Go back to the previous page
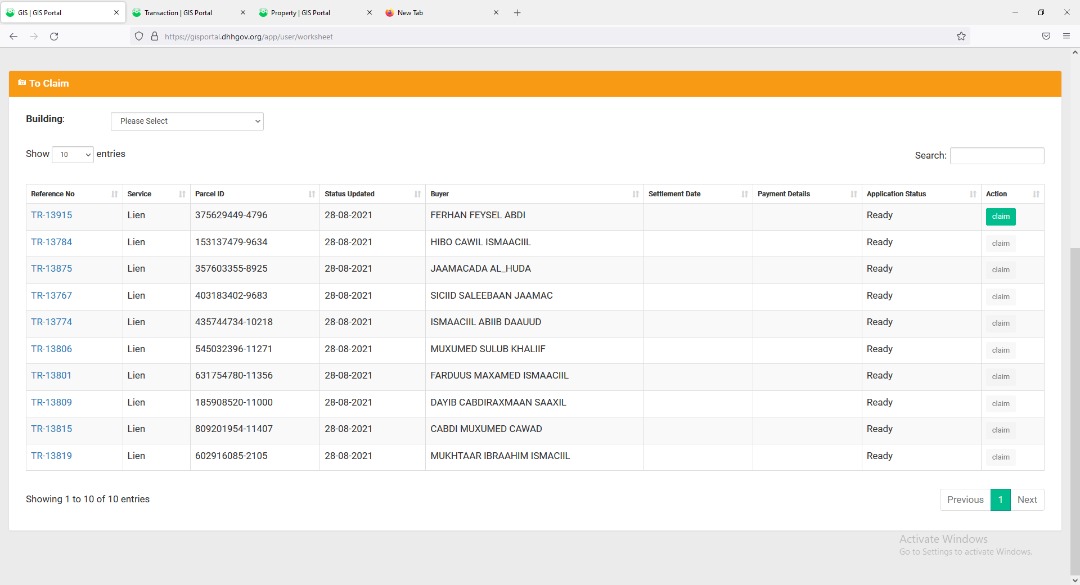Image resolution: width=1080 pixels, height=585 pixels. click(x=14, y=37)
